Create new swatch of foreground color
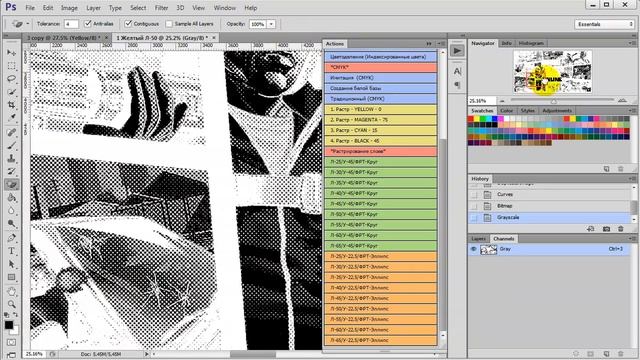640x360 pixels. pyautogui.click(x=607, y=169)
